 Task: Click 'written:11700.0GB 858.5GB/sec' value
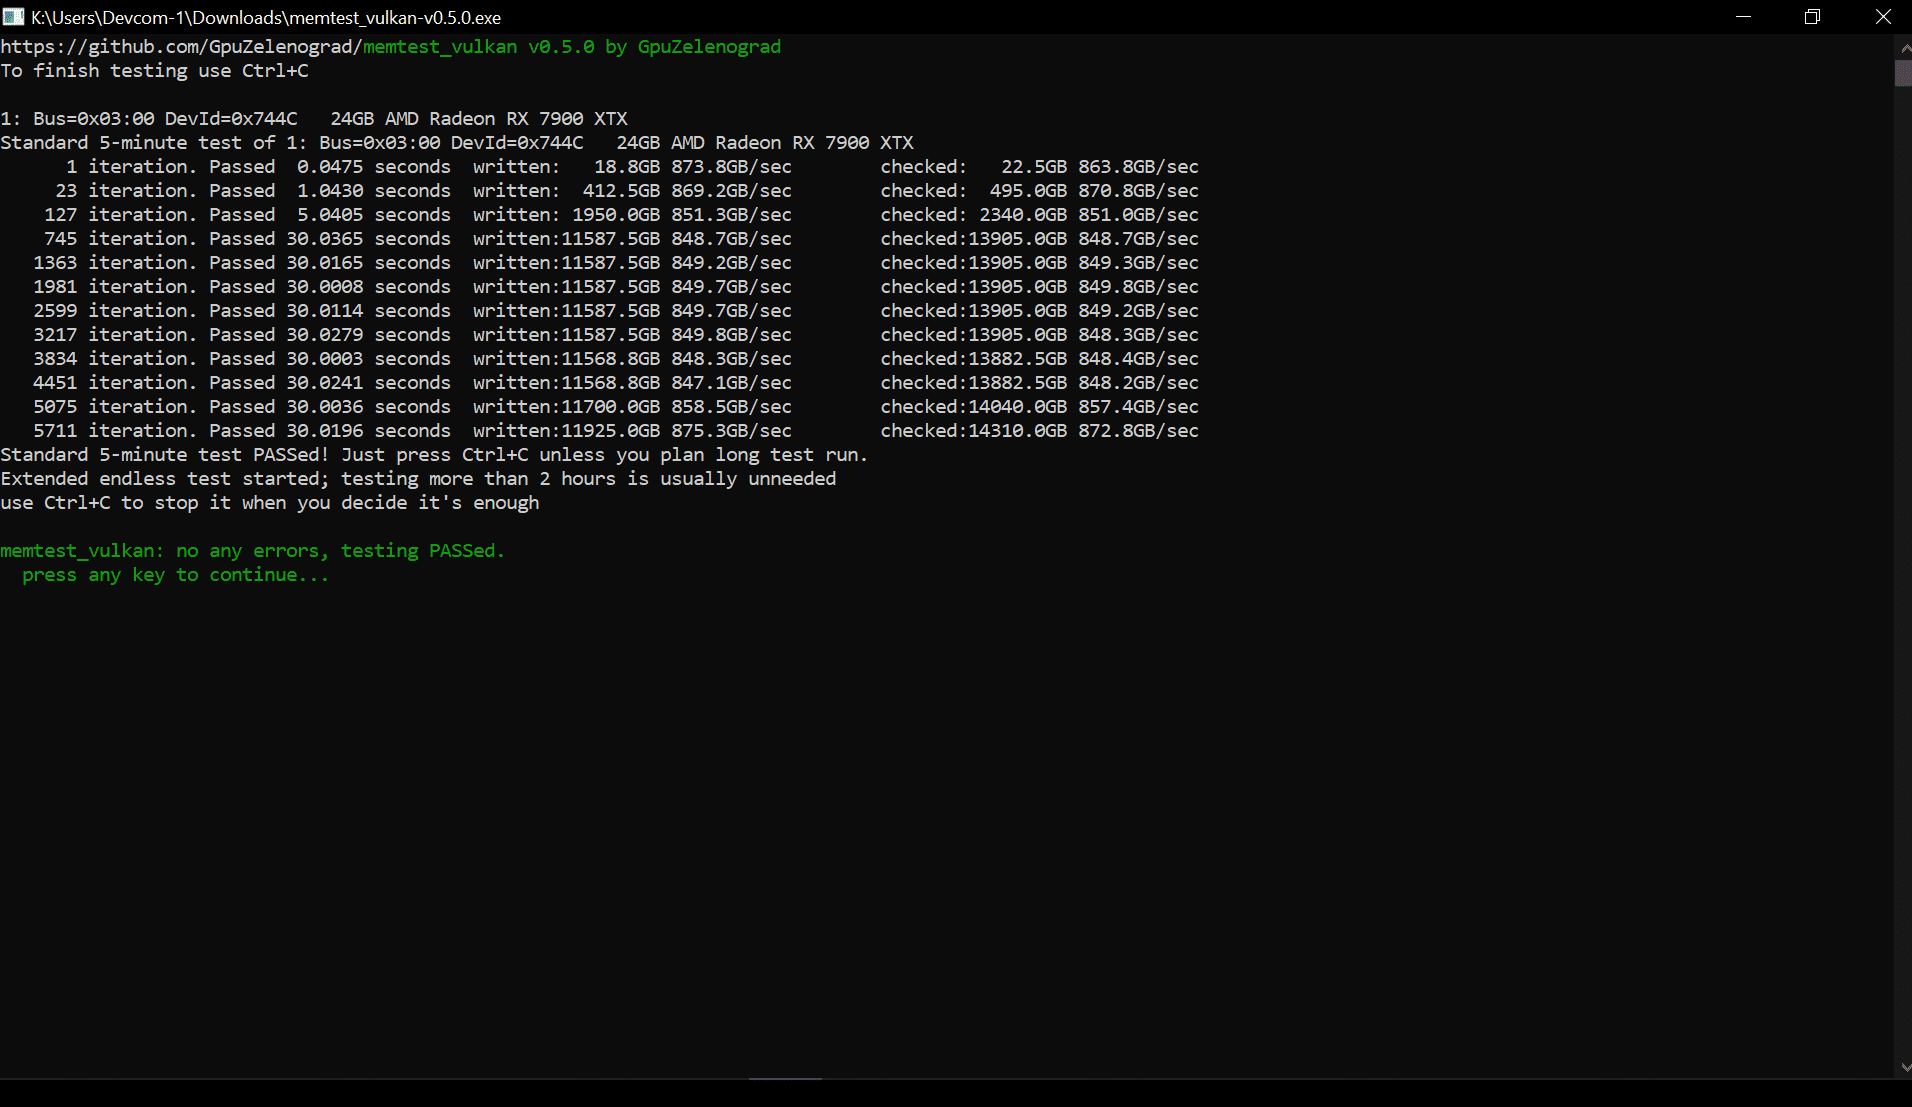[632, 407]
